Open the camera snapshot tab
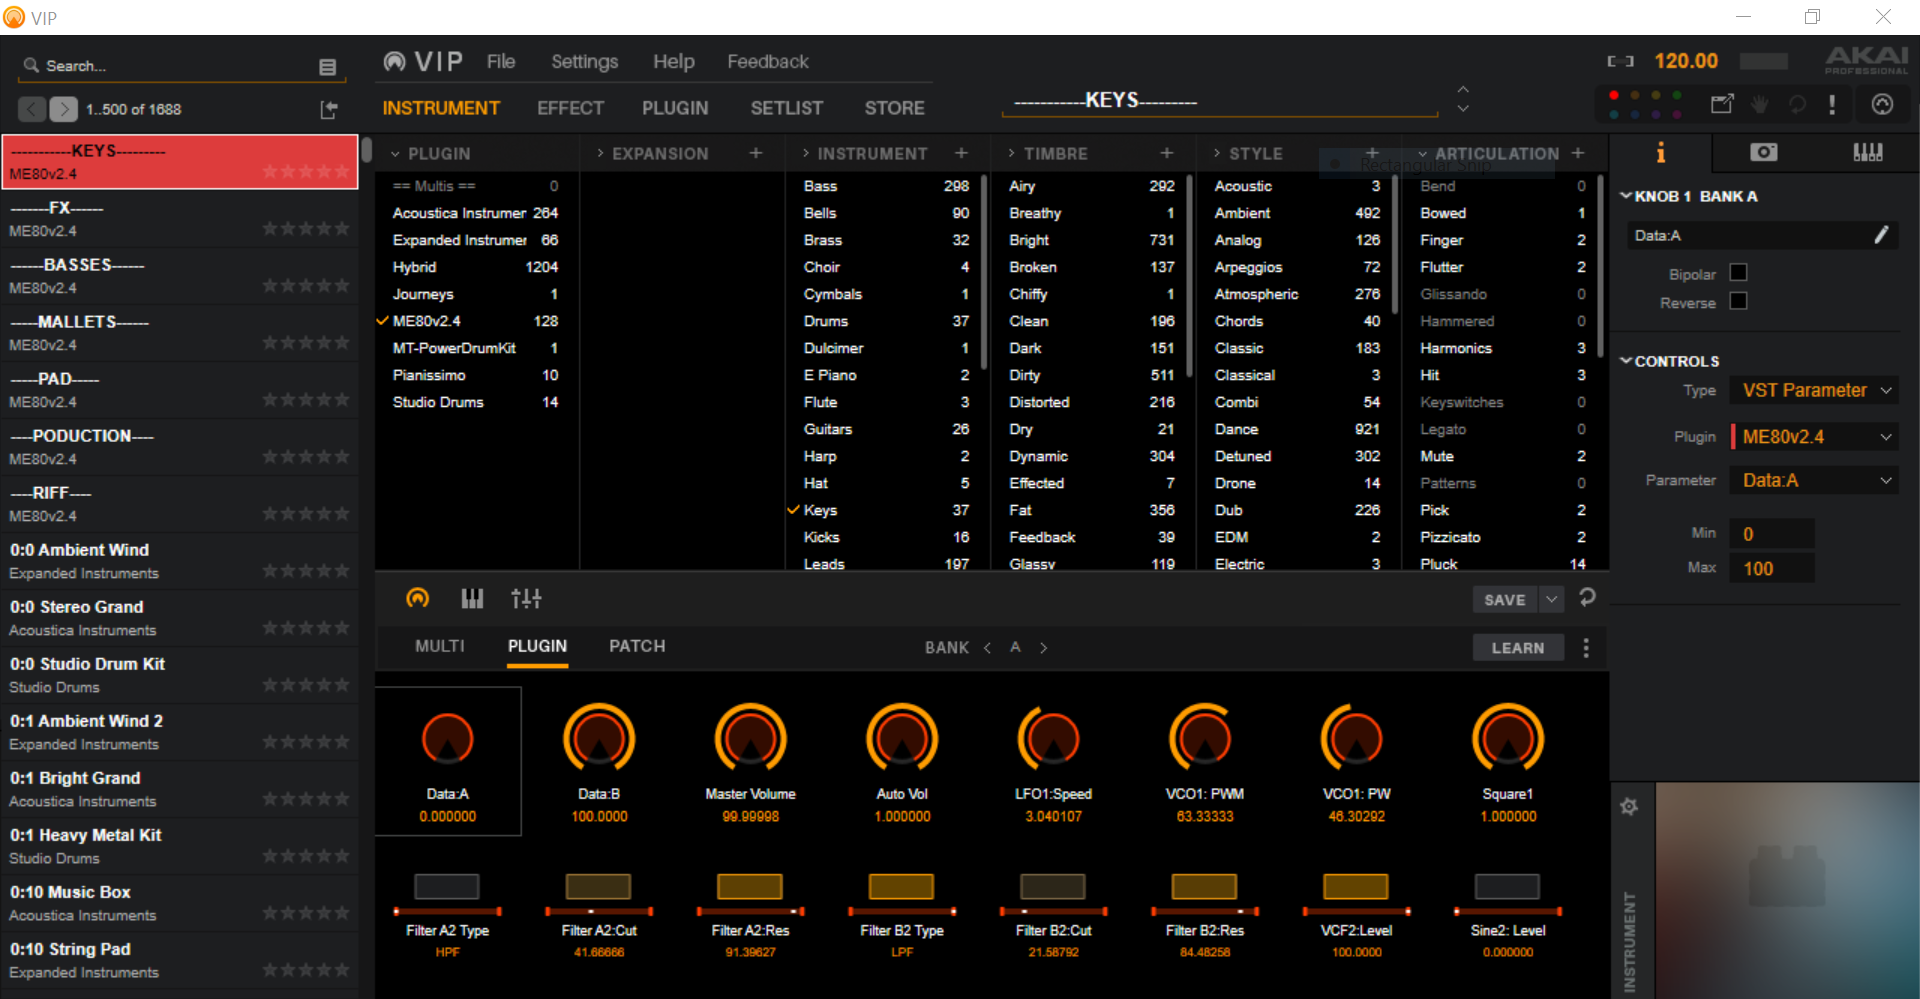The width and height of the screenshot is (1920, 999). tap(1764, 152)
